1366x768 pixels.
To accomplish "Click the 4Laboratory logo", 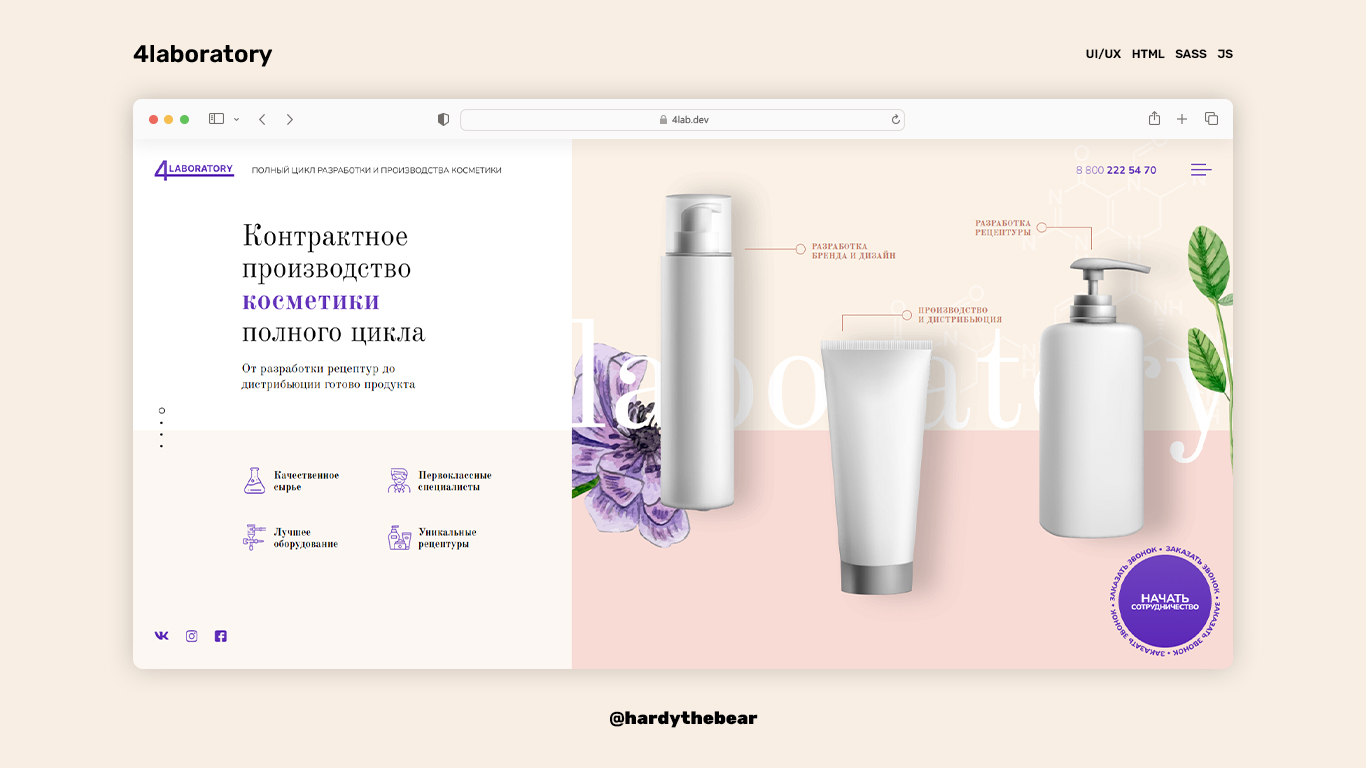I will (x=194, y=170).
